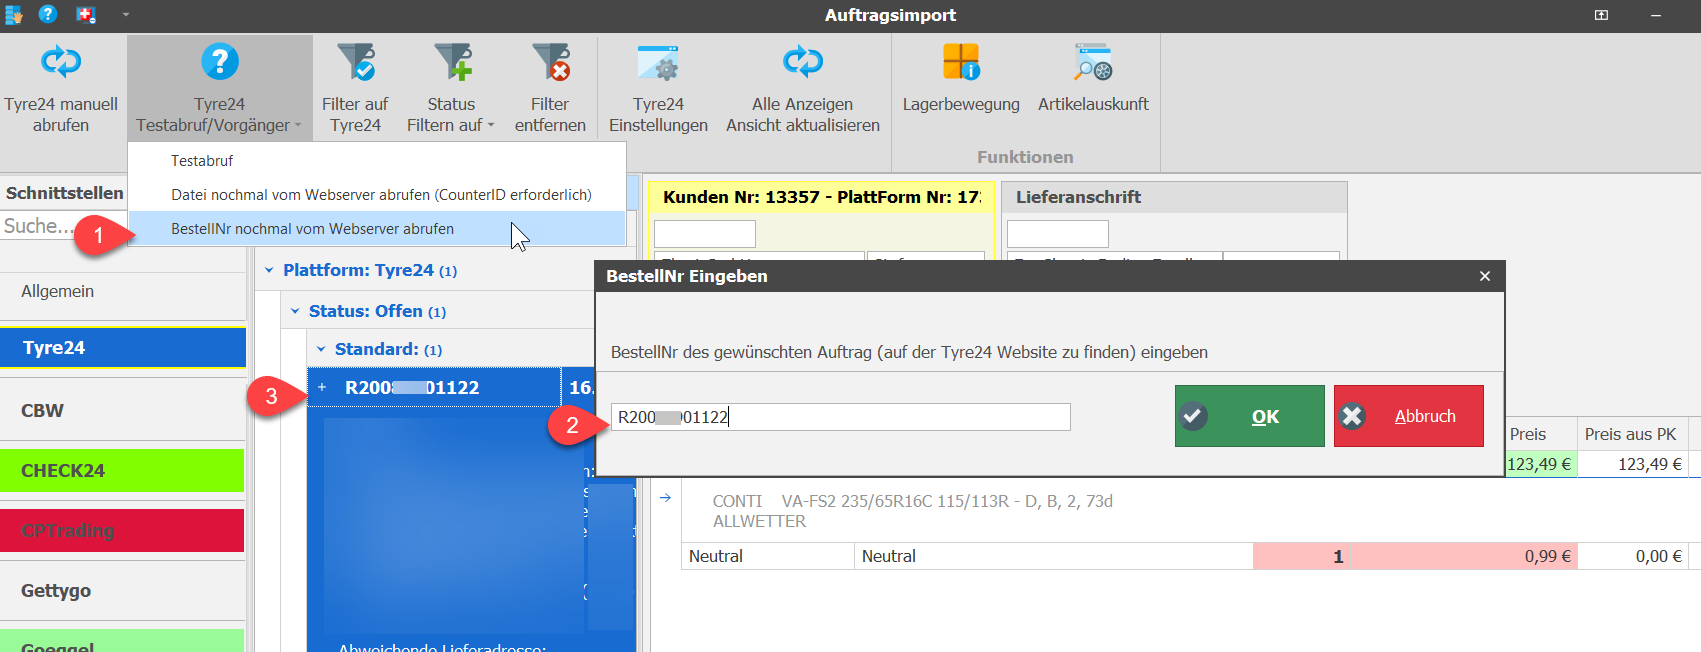The height and width of the screenshot is (652, 1701).
Task: Click Kunden Nr: 13357 header
Action: (822, 197)
